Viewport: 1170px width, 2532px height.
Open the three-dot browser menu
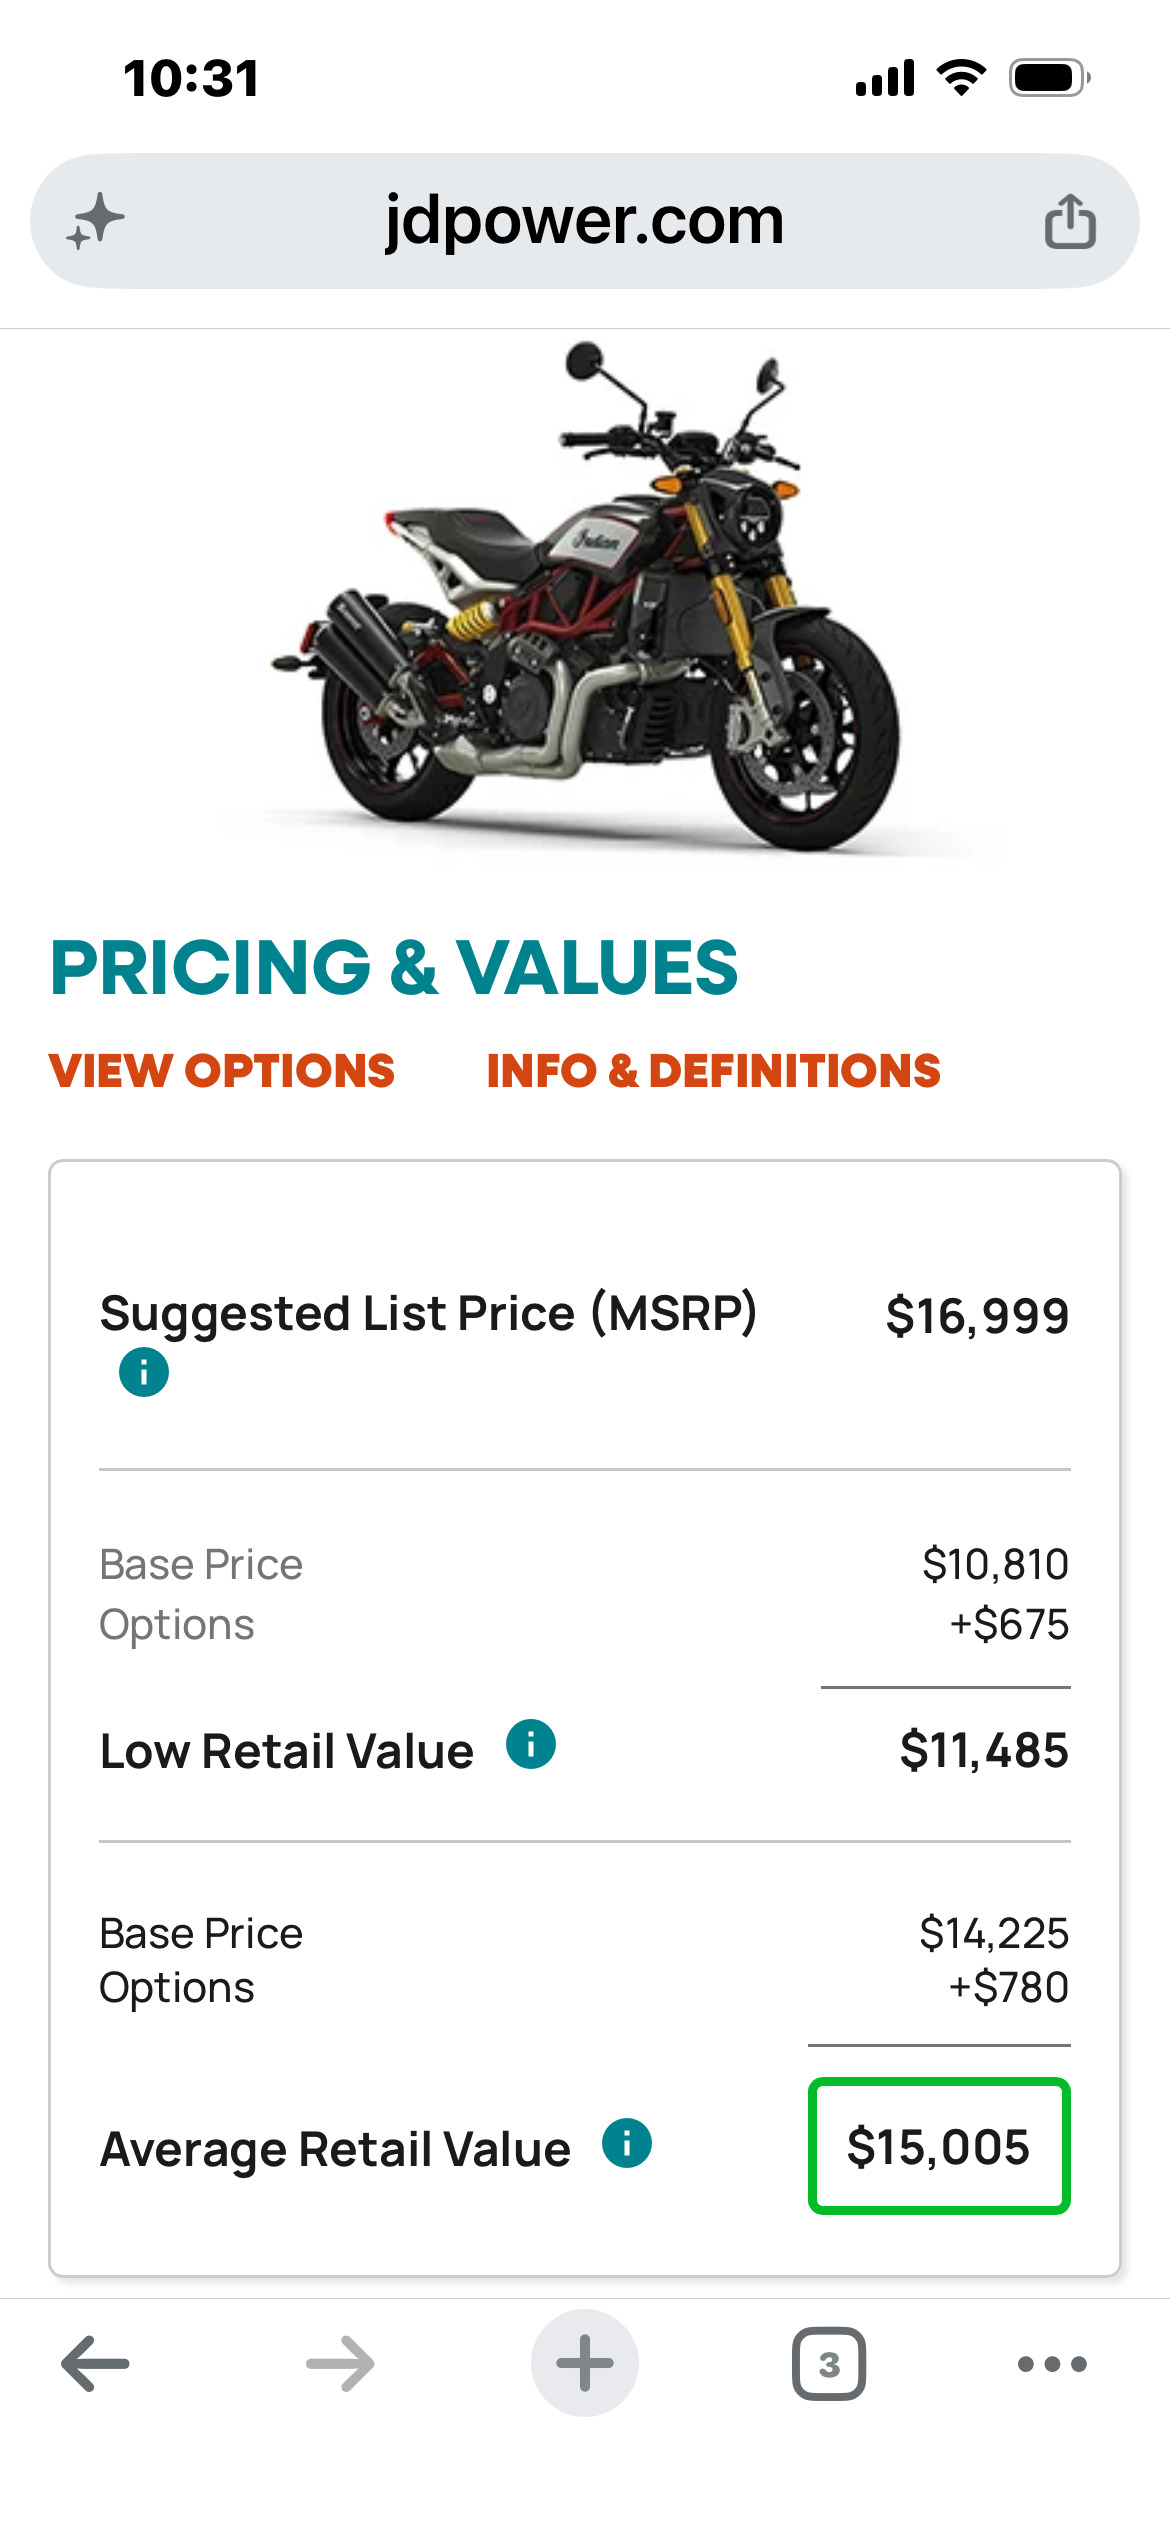[1052, 2364]
